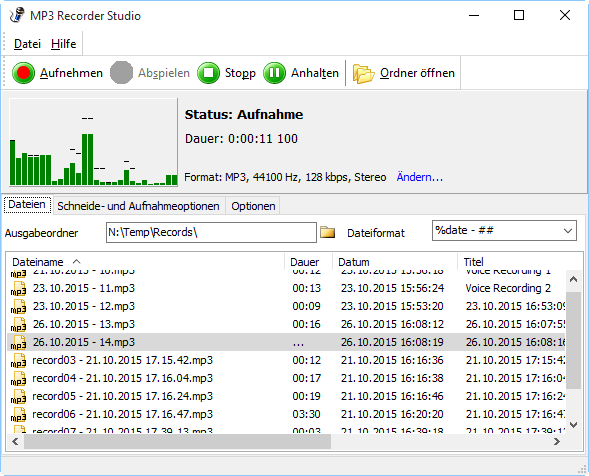Select record05 - 21.10.2015 17.16.24.mp3
Screen dimensions: 589x476
[x=122, y=396]
